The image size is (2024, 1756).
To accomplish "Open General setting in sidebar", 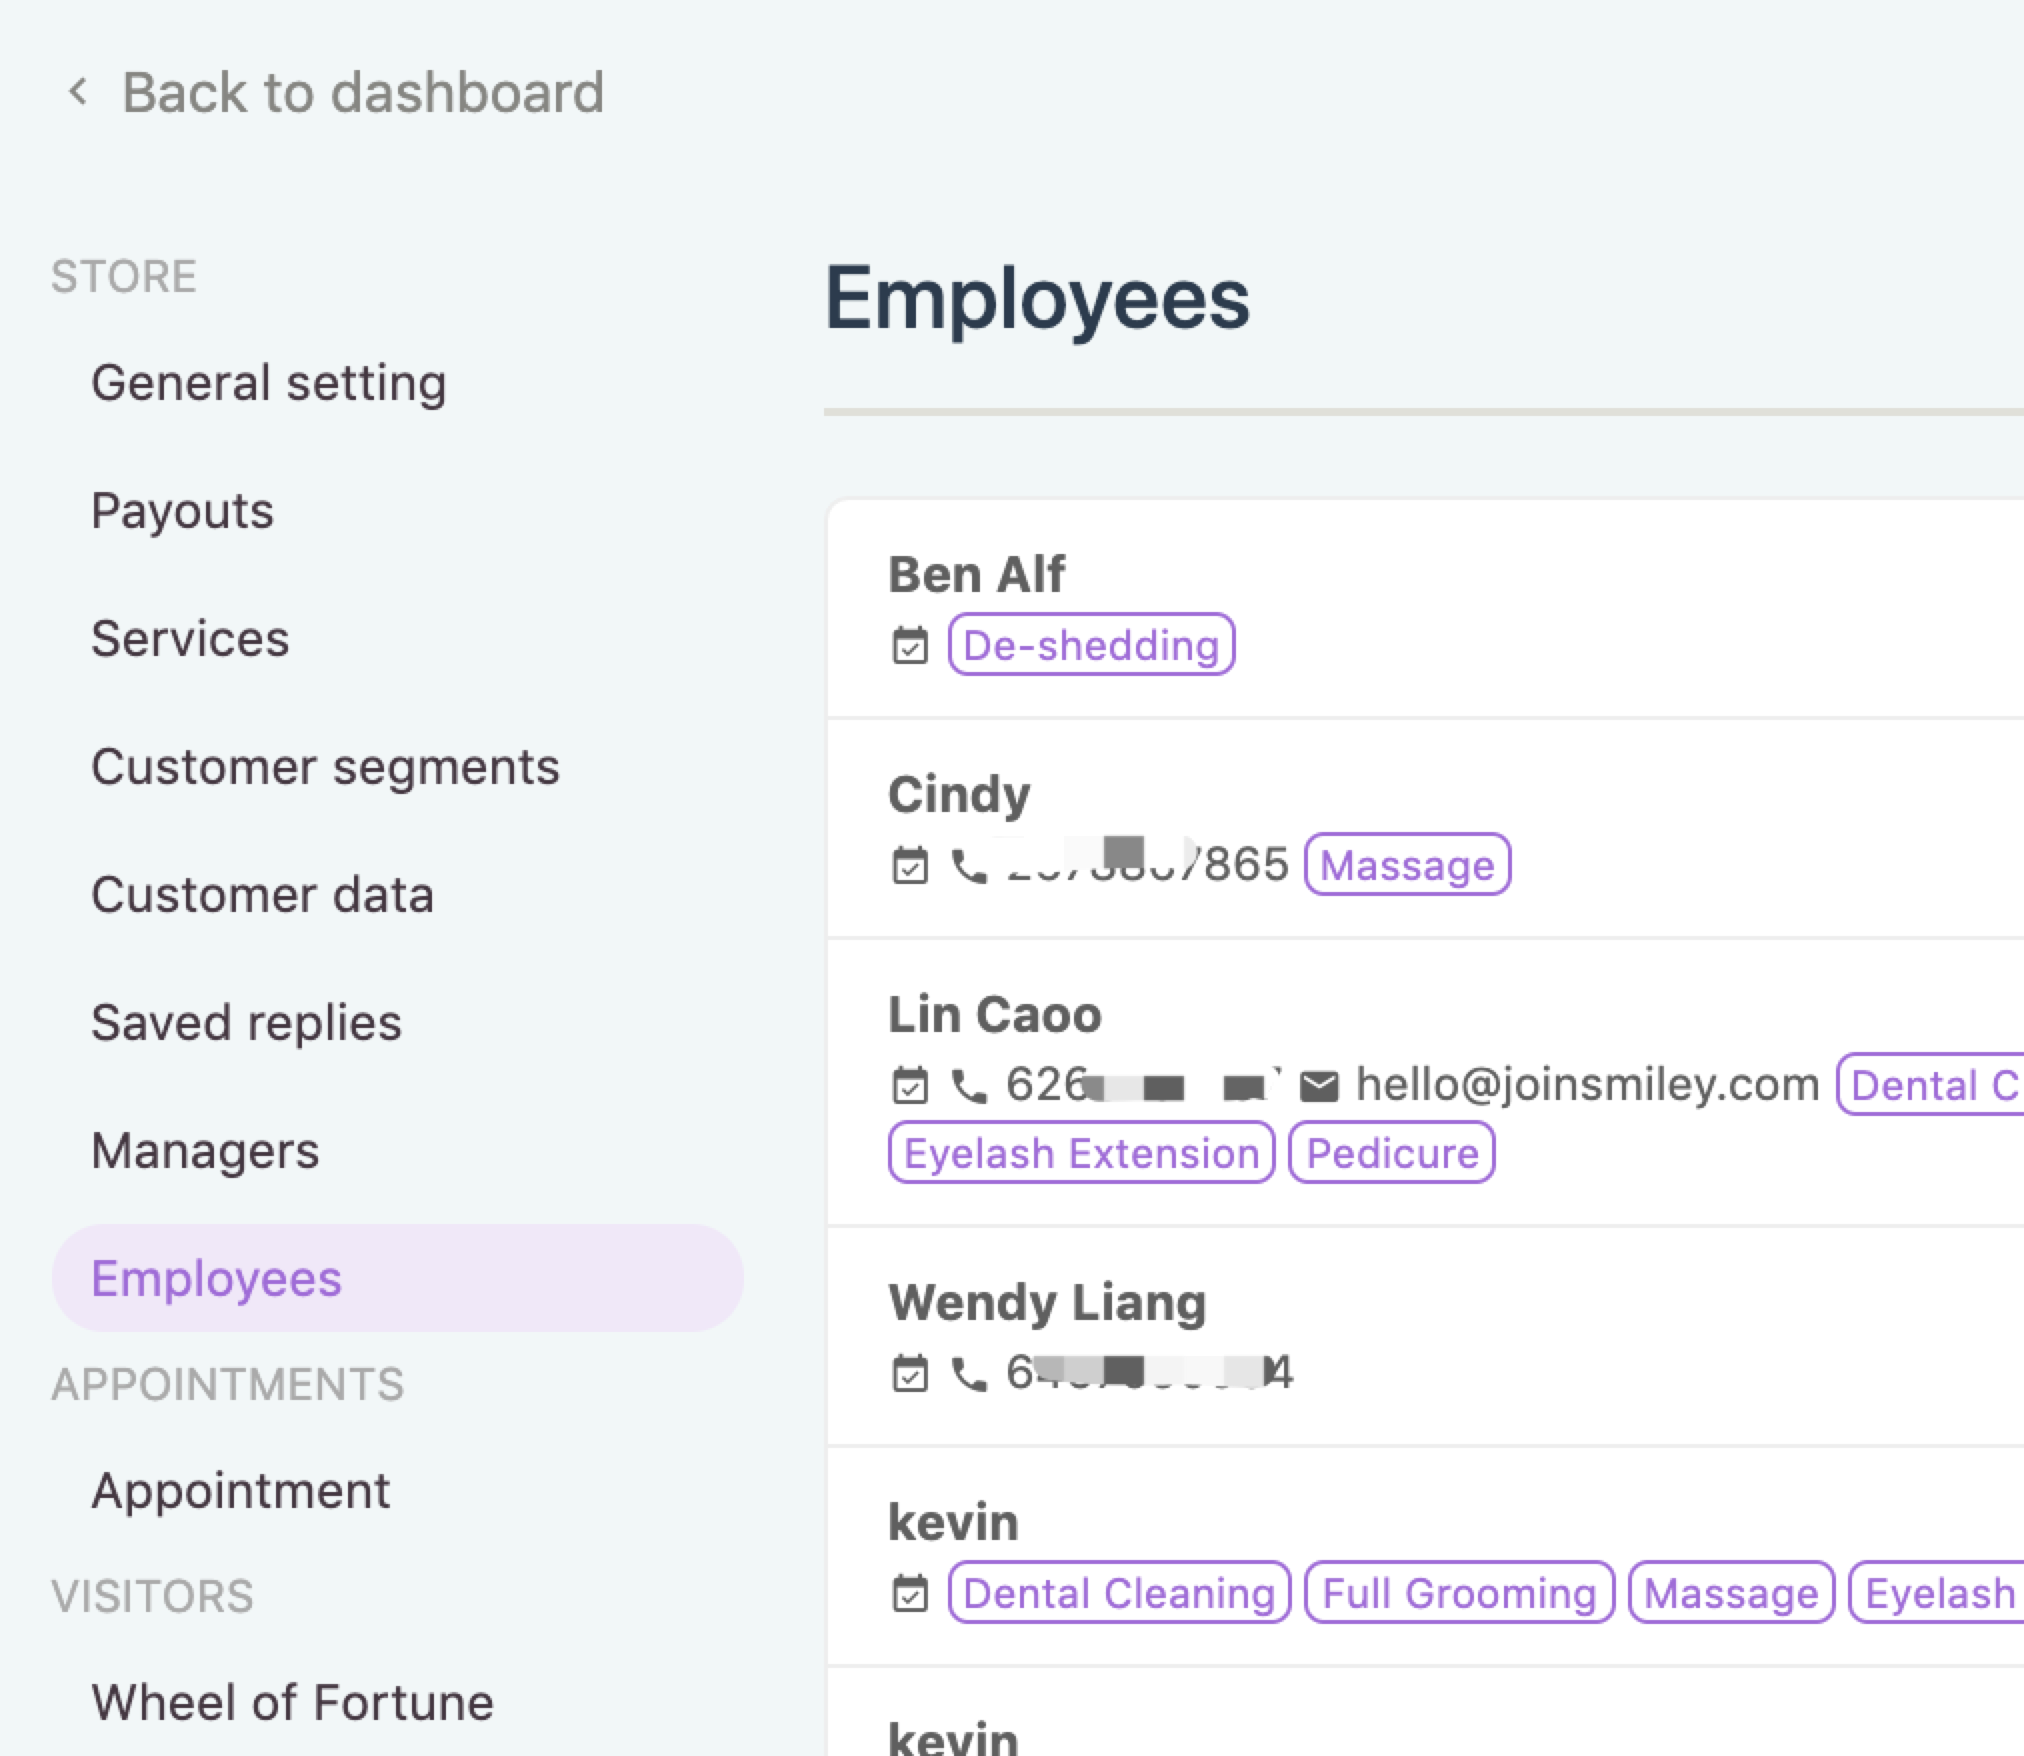I will [x=268, y=383].
